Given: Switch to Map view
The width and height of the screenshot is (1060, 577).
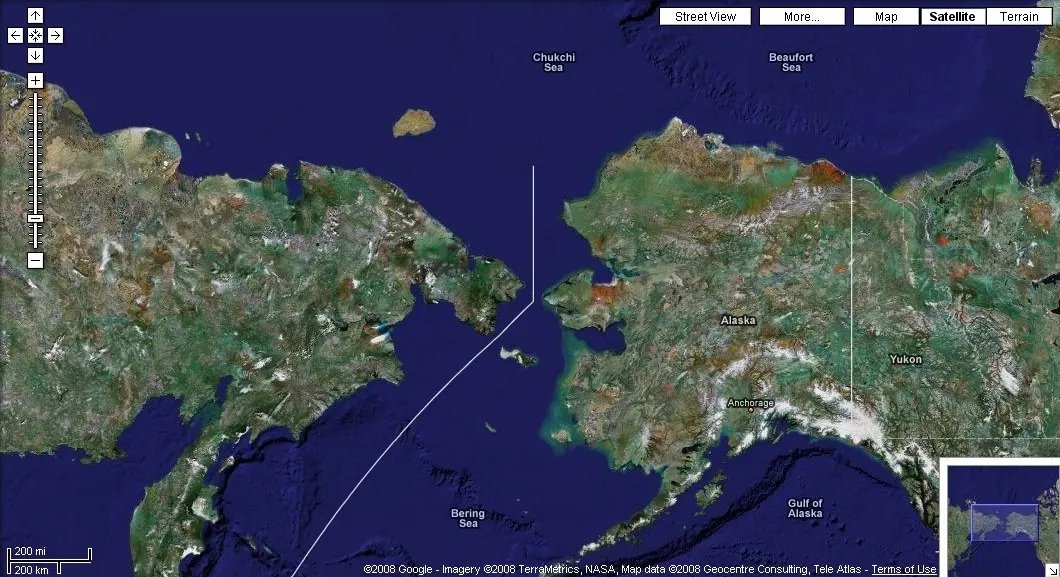Looking at the screenshot, I should (x=886, y=17).
